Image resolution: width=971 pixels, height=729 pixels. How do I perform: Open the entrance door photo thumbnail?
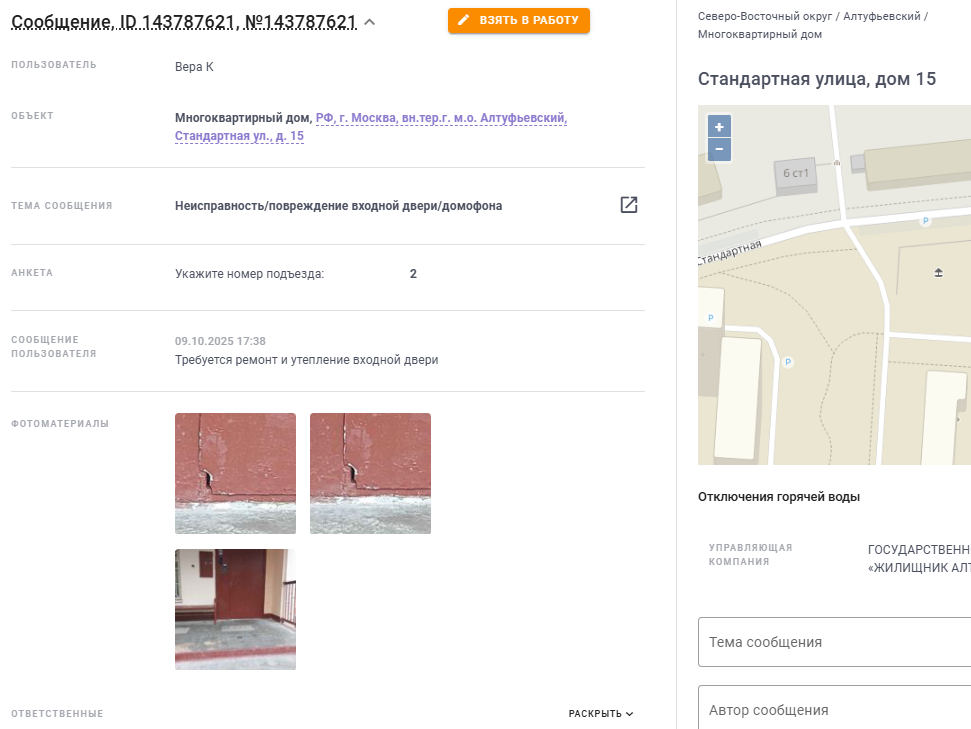click(x=235, y=609)
